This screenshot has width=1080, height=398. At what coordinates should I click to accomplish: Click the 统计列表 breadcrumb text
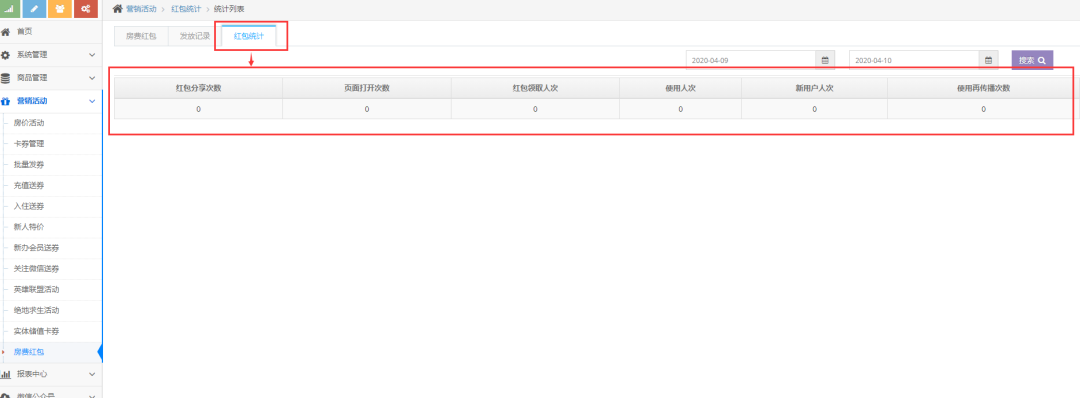click(x=229, y=9)
